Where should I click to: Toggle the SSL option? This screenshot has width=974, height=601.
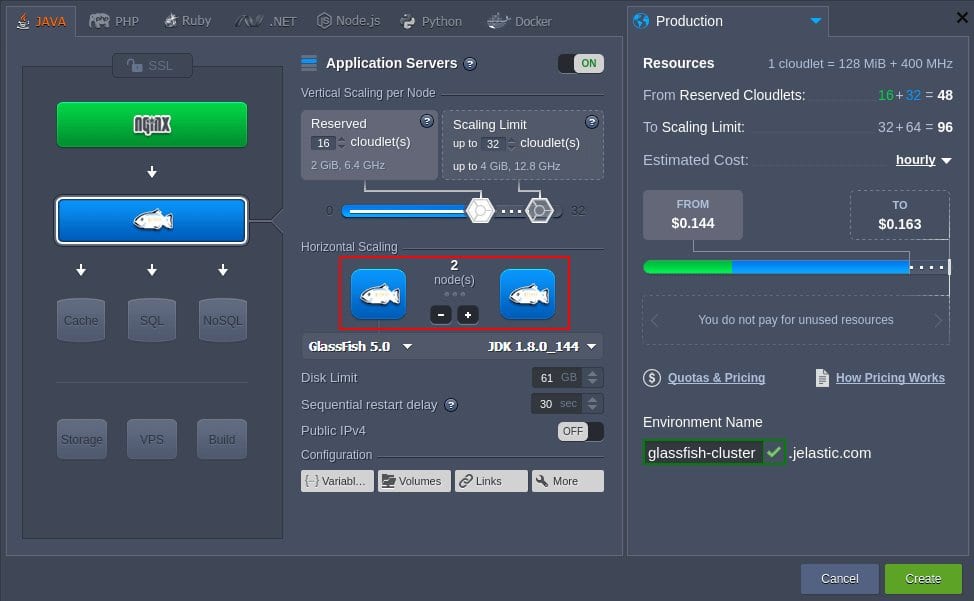tap(152, 65)
